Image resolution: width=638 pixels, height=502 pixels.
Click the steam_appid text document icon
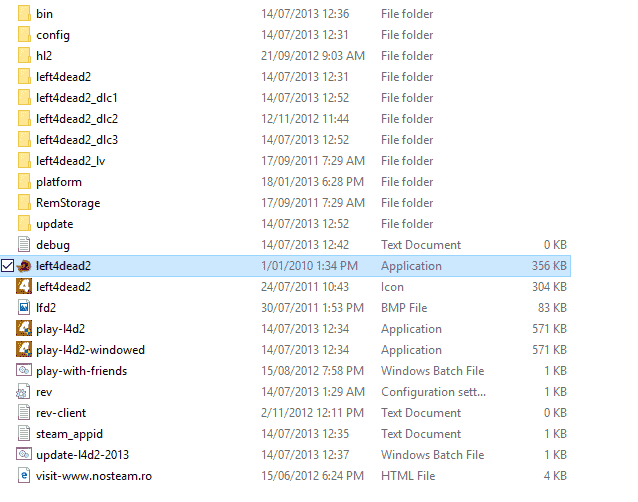24,434
